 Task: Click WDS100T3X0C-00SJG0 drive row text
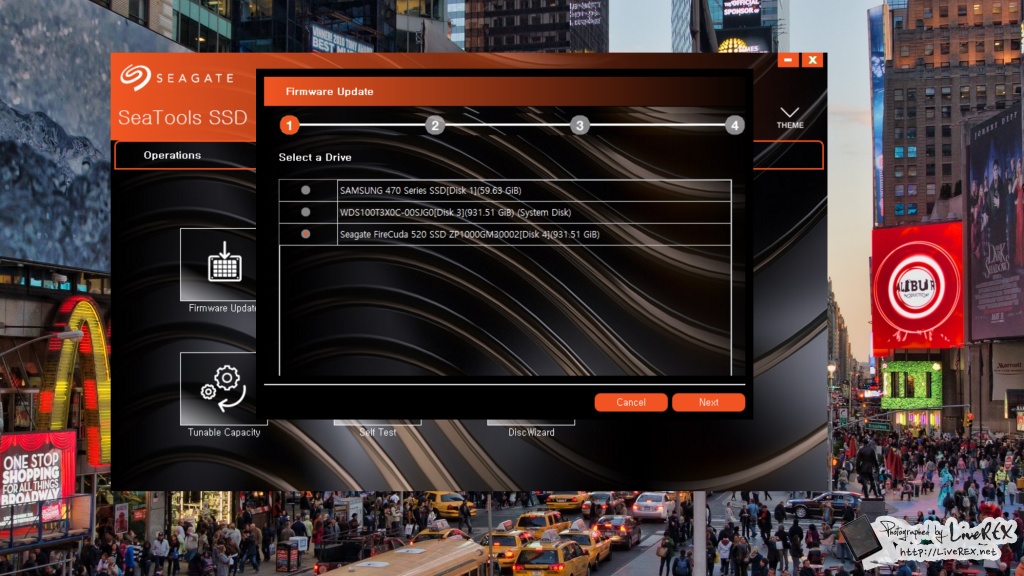click(455, 212)
